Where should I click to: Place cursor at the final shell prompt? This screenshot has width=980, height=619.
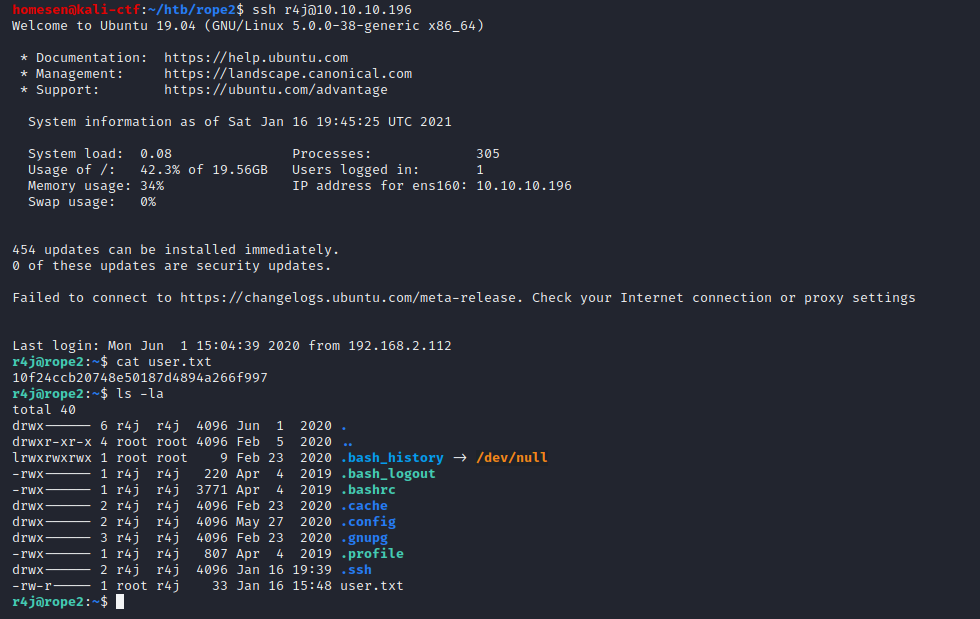[120, 601]
